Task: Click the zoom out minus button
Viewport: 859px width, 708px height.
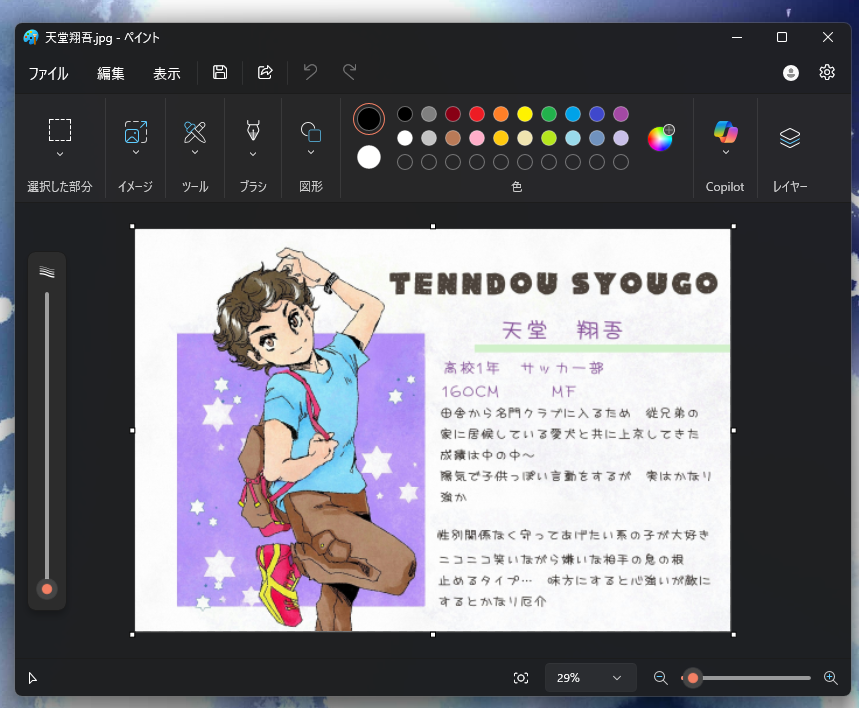Action: [660, 678]
